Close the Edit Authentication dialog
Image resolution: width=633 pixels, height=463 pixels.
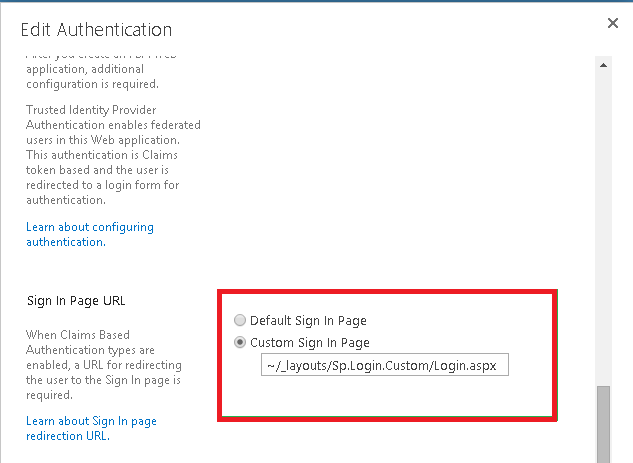click(612, 23)
